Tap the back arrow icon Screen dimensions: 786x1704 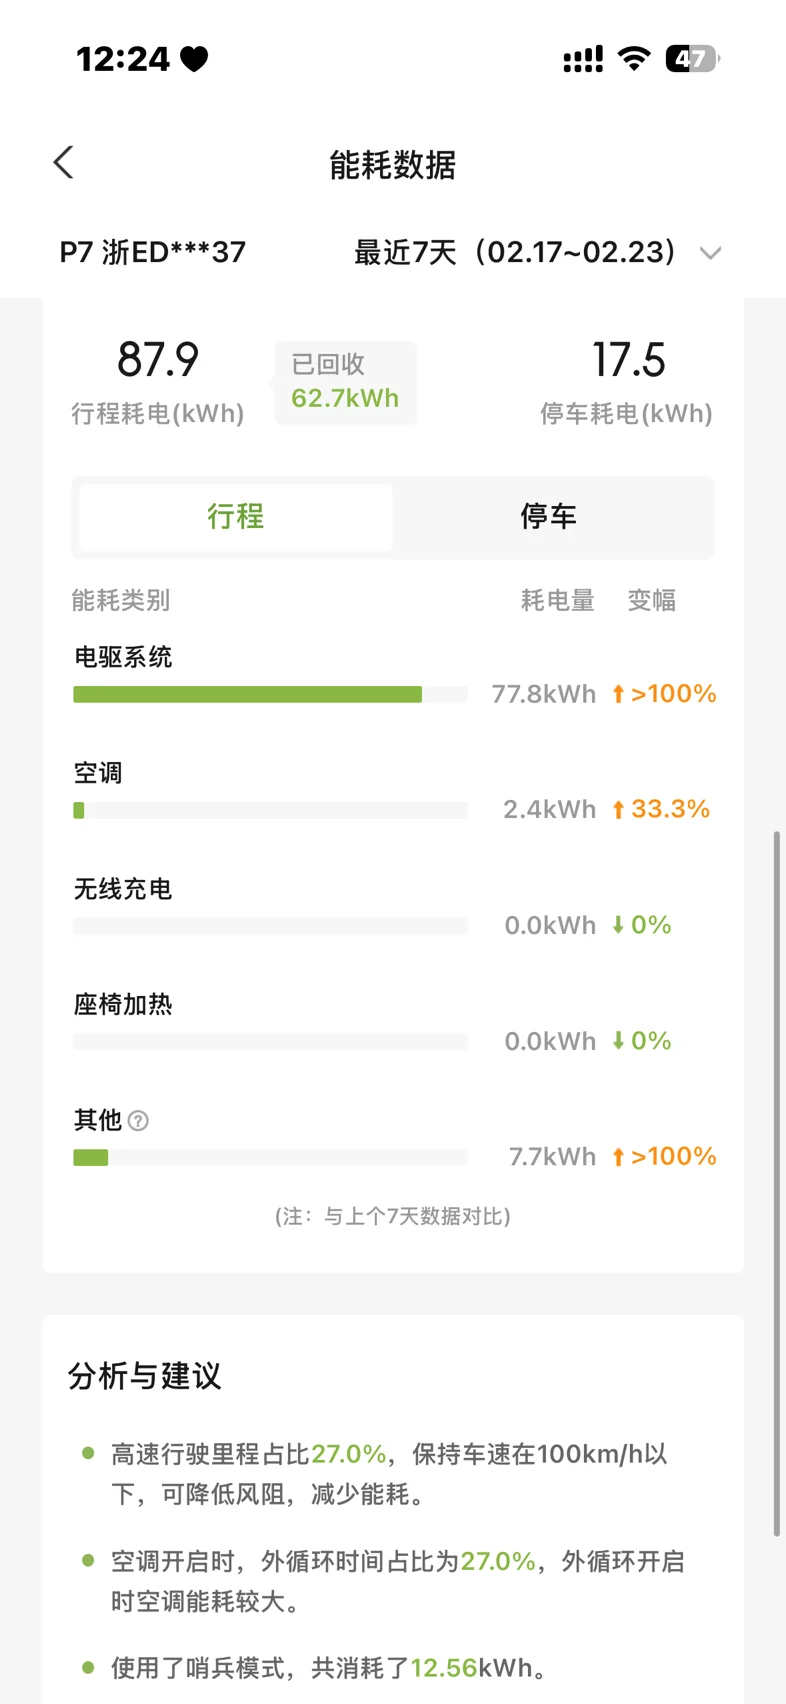click(x=64, y=162)
